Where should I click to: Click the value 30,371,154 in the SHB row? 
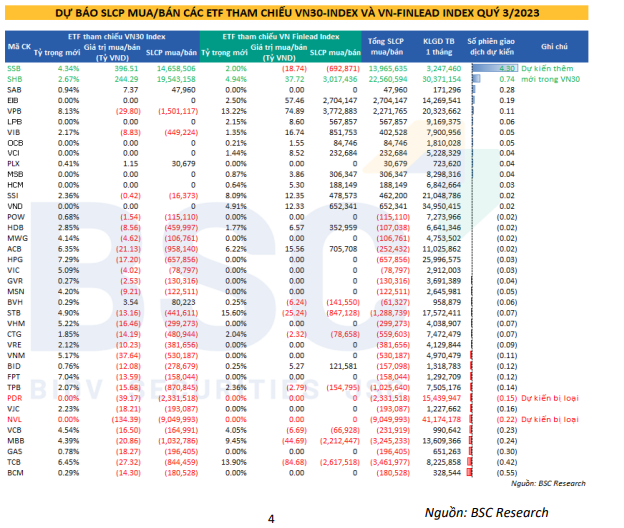(x=441, y=79)
